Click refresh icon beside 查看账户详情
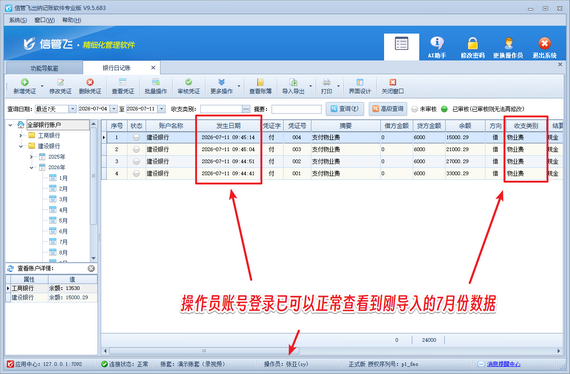Image resolution: width=570 pixels, height=374 pixels. (x=10, y=268)
